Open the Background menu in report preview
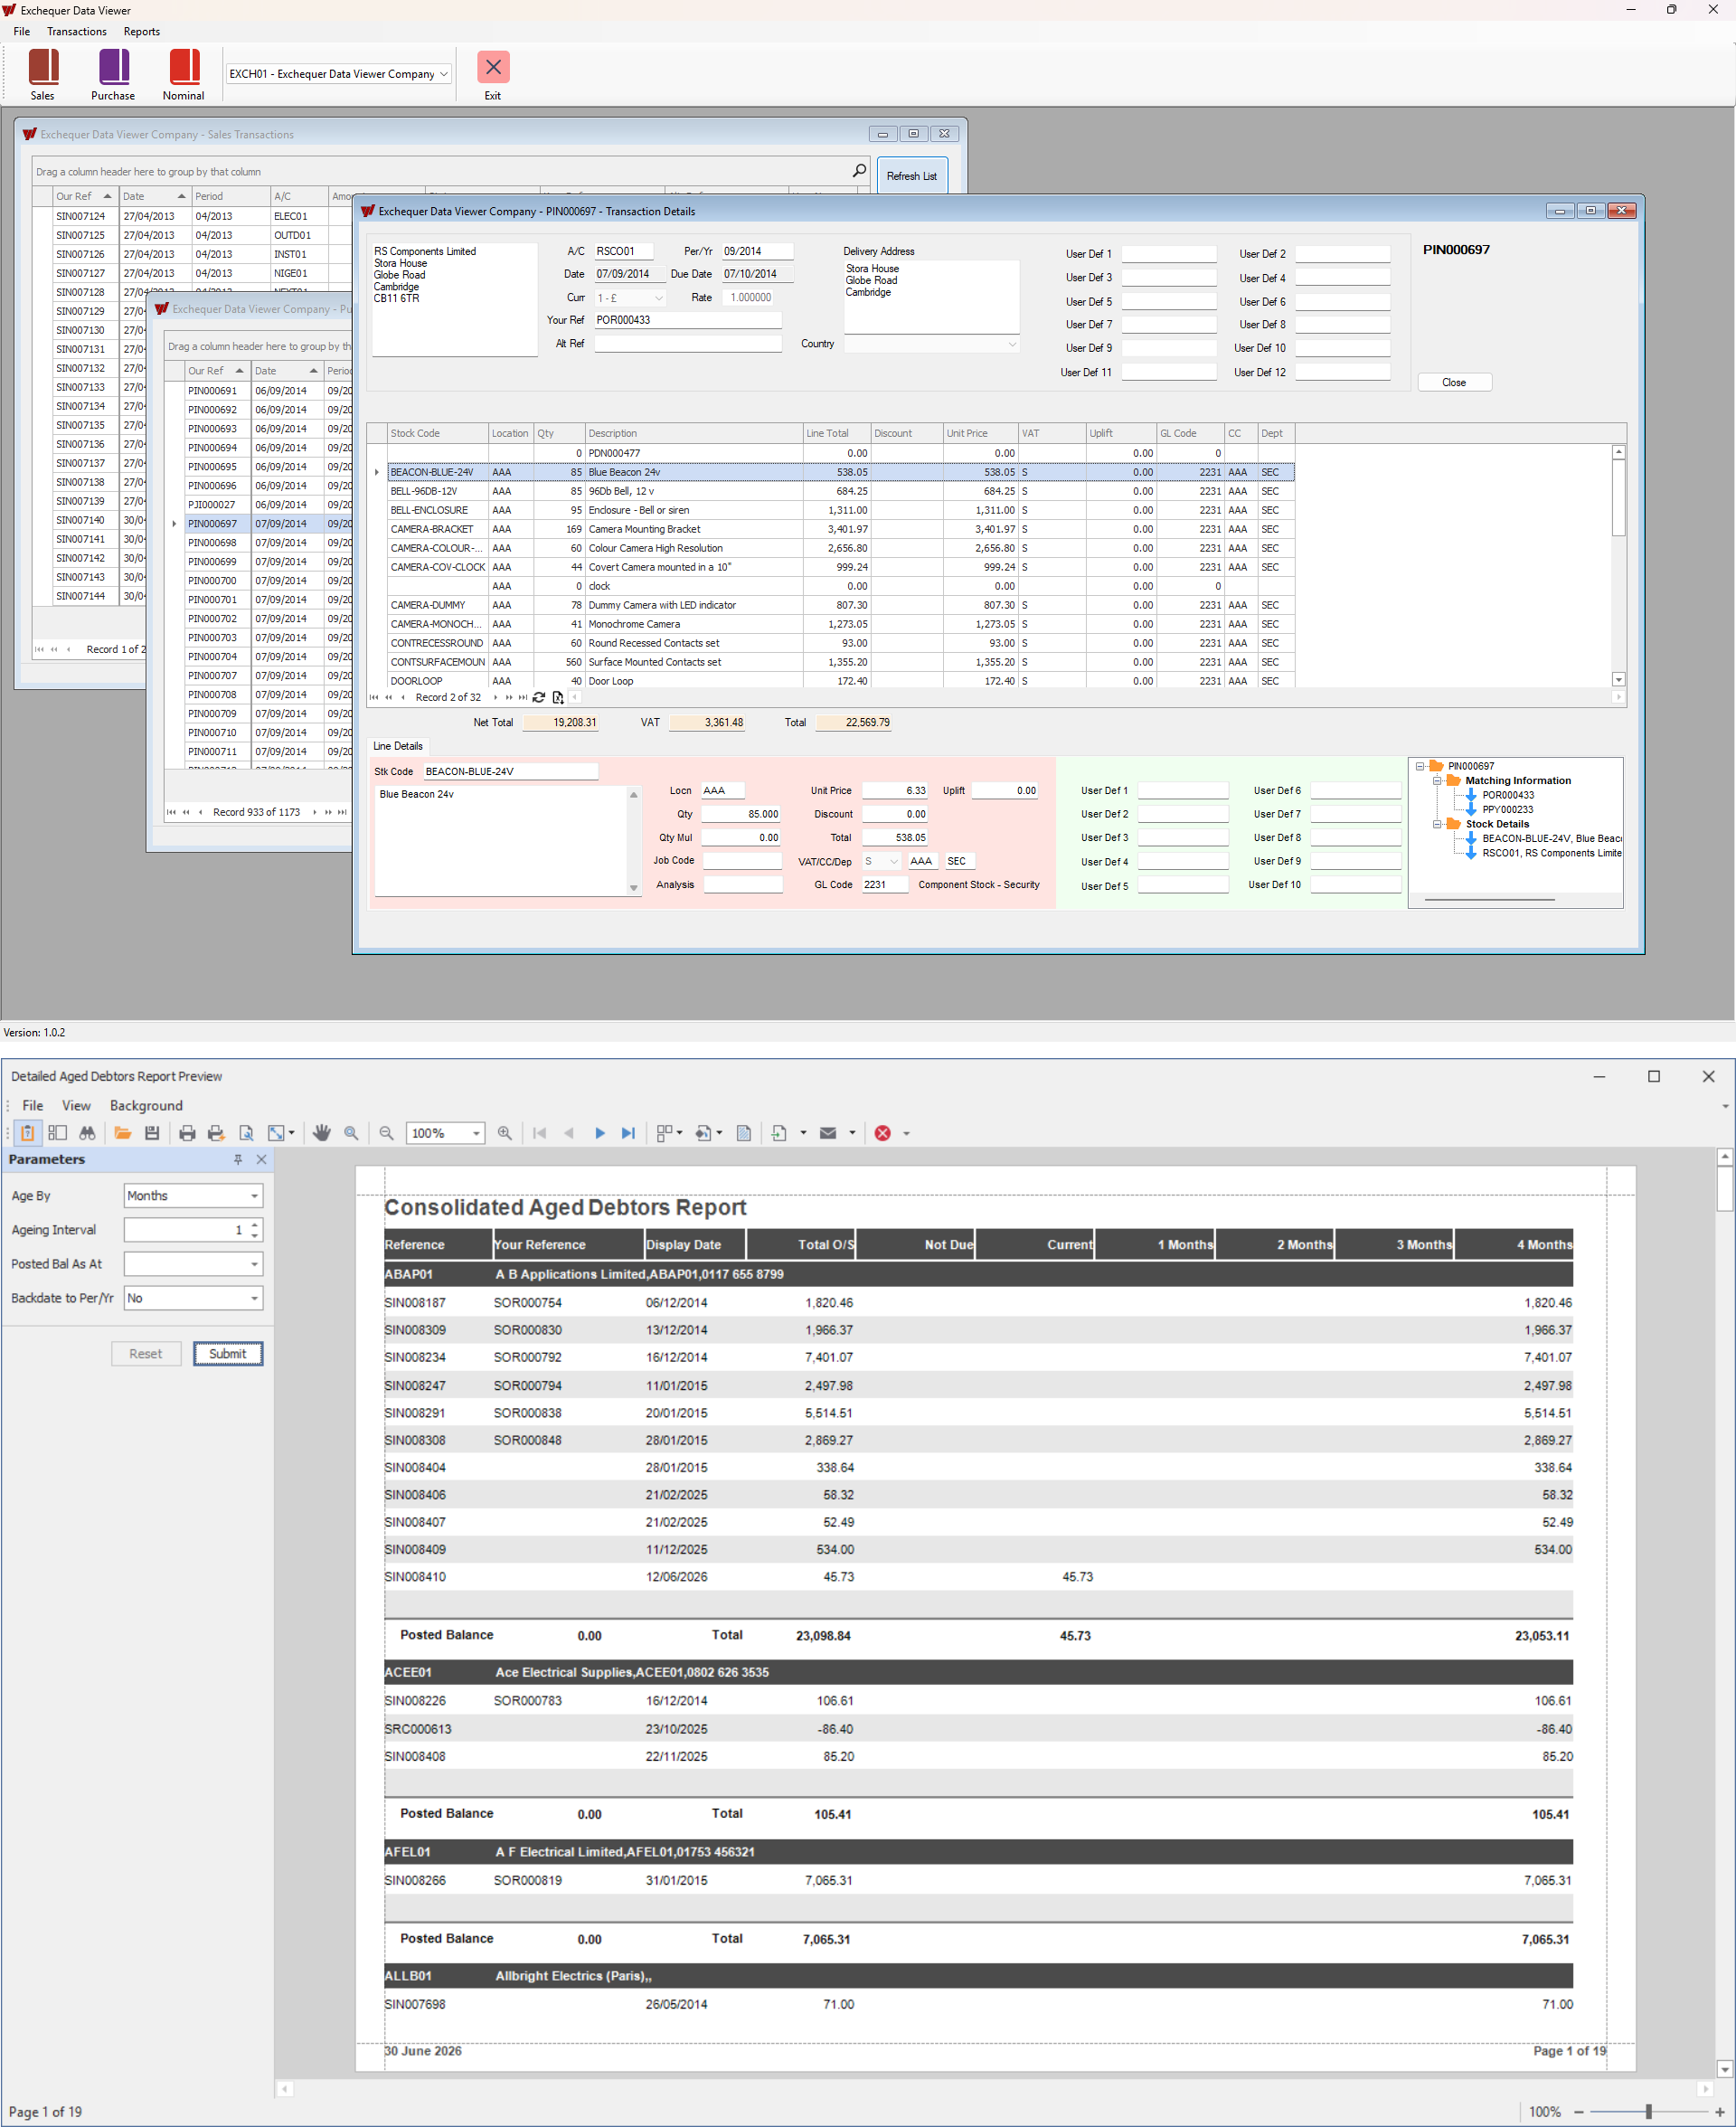 146,1105
